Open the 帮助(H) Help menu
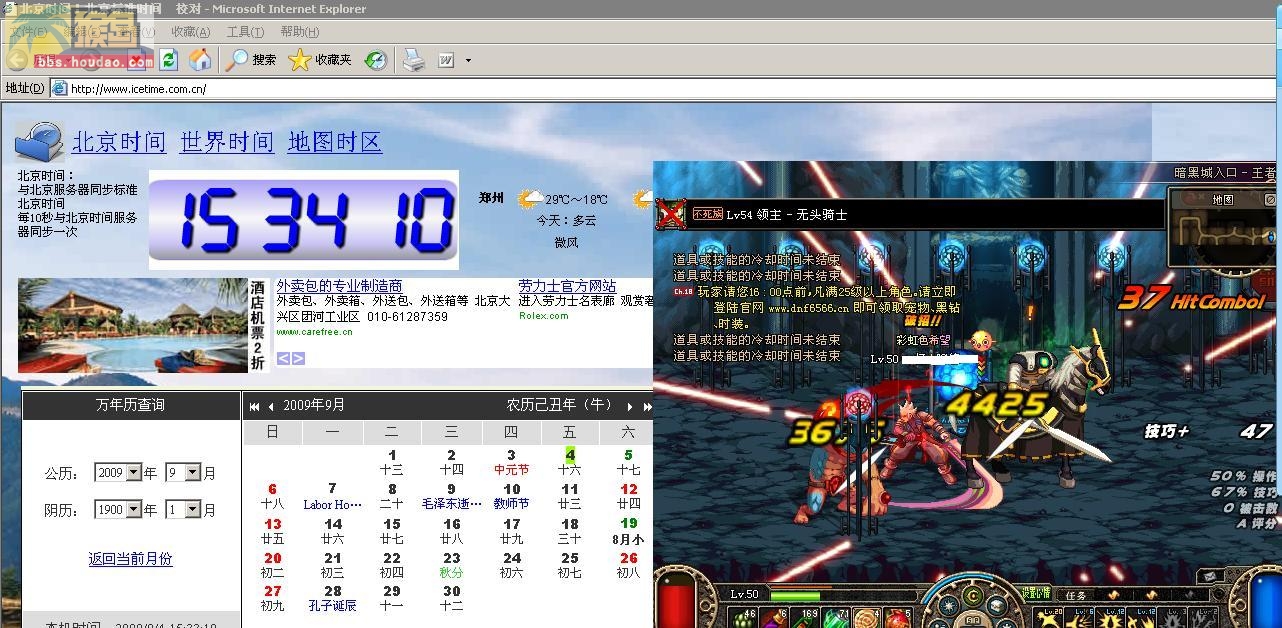This screenshot has height=628, width=1282. [300, 32]
